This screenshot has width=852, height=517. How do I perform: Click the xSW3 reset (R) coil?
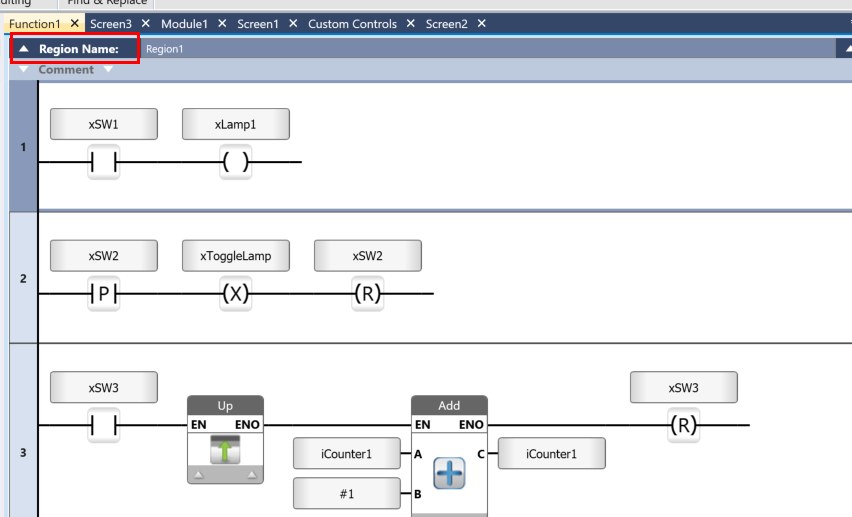[x=684, y=425]
